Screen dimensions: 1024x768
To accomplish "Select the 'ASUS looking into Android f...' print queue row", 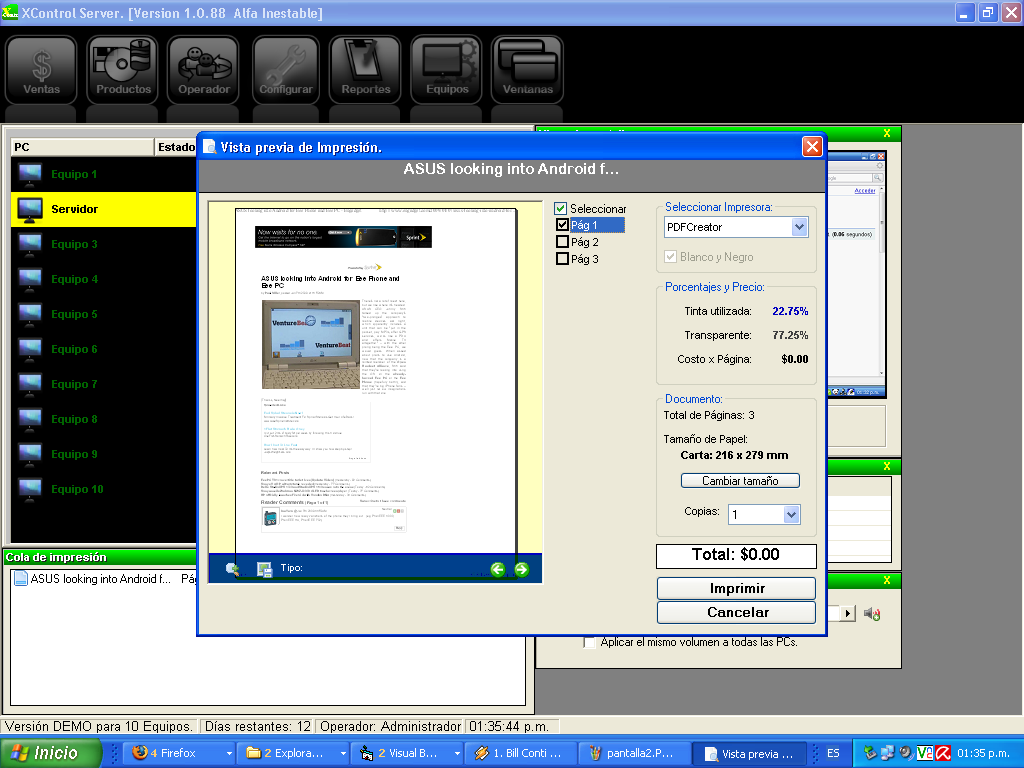I will (104, 579).
